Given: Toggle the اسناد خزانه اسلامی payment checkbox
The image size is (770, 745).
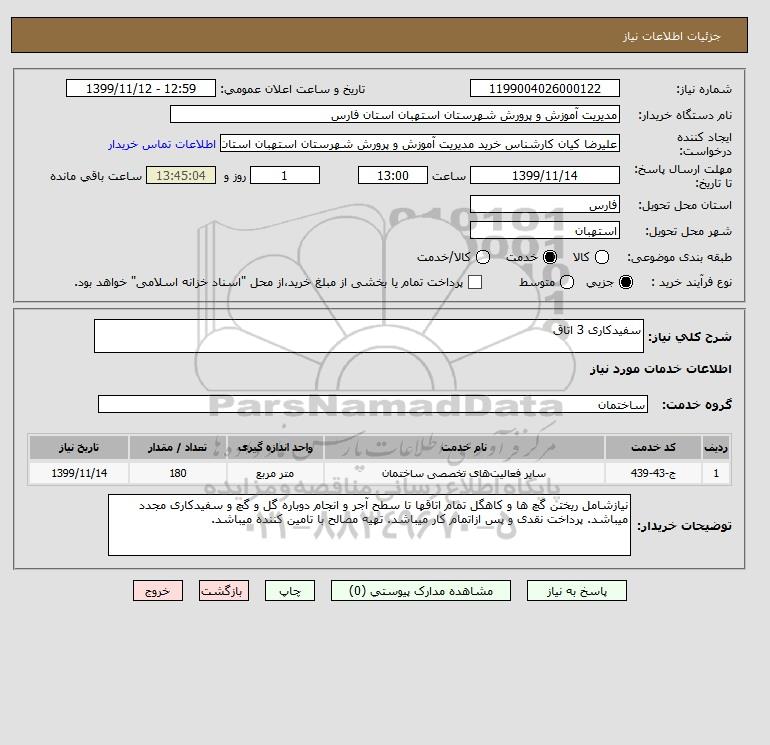Looking at the screenshot, I should pos(474,282).
